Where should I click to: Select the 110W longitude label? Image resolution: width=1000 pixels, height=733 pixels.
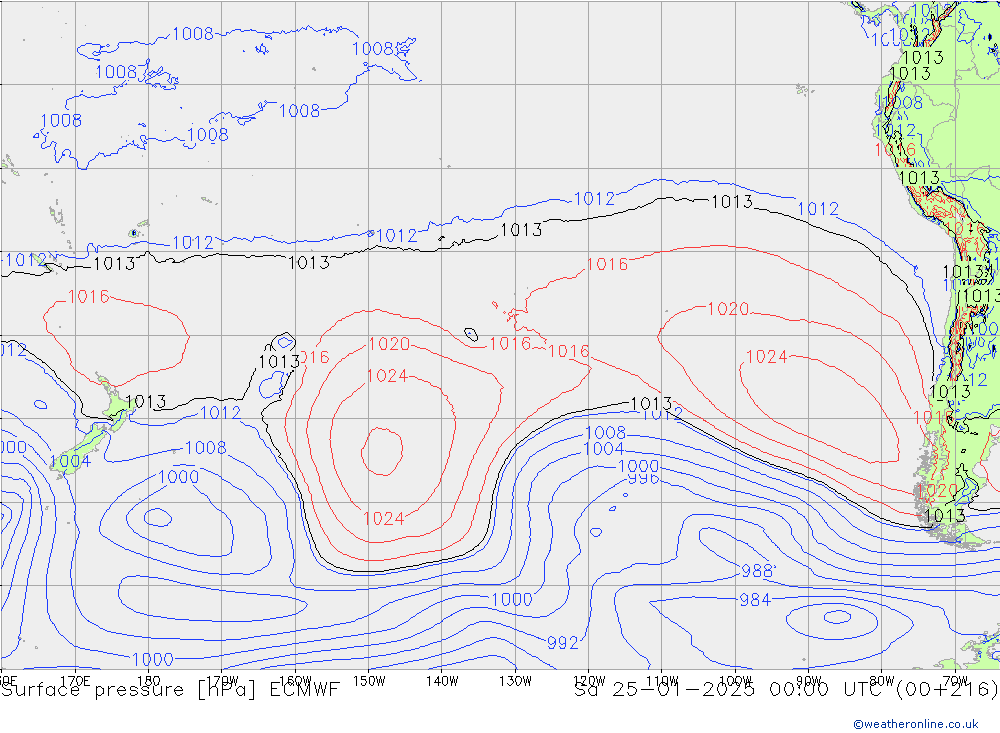[662, 681]
